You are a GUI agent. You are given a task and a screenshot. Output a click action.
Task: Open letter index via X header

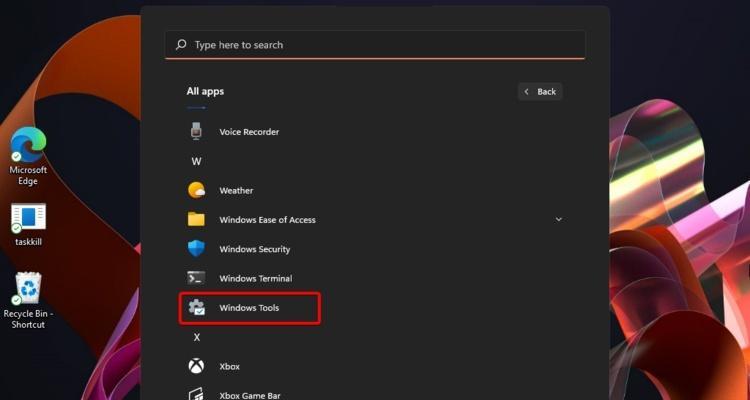(x=196, y=337)
